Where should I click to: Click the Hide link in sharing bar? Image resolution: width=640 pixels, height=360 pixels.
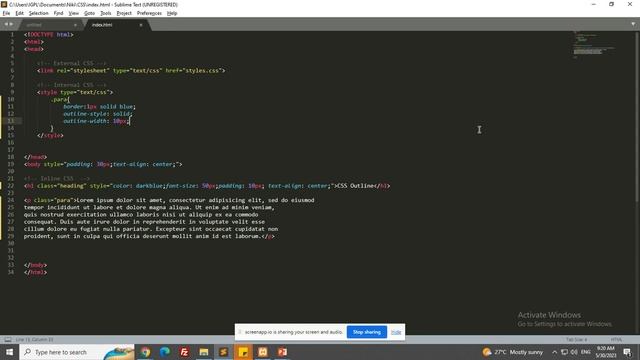[396, 332]
